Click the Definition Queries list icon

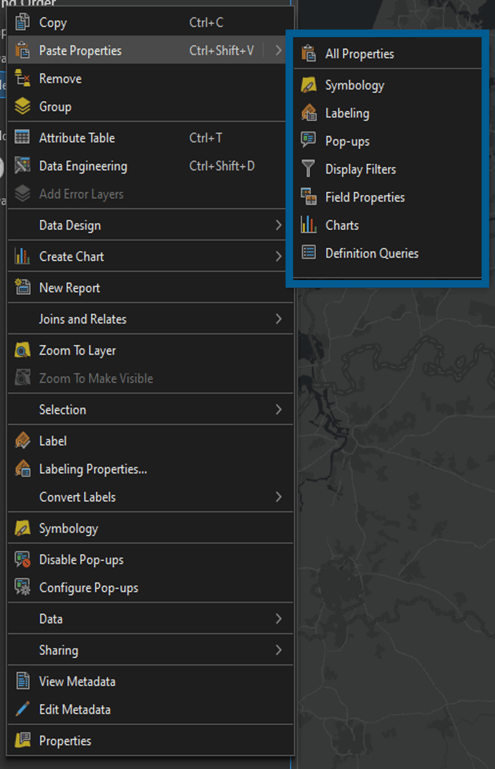tap(309, 253)
